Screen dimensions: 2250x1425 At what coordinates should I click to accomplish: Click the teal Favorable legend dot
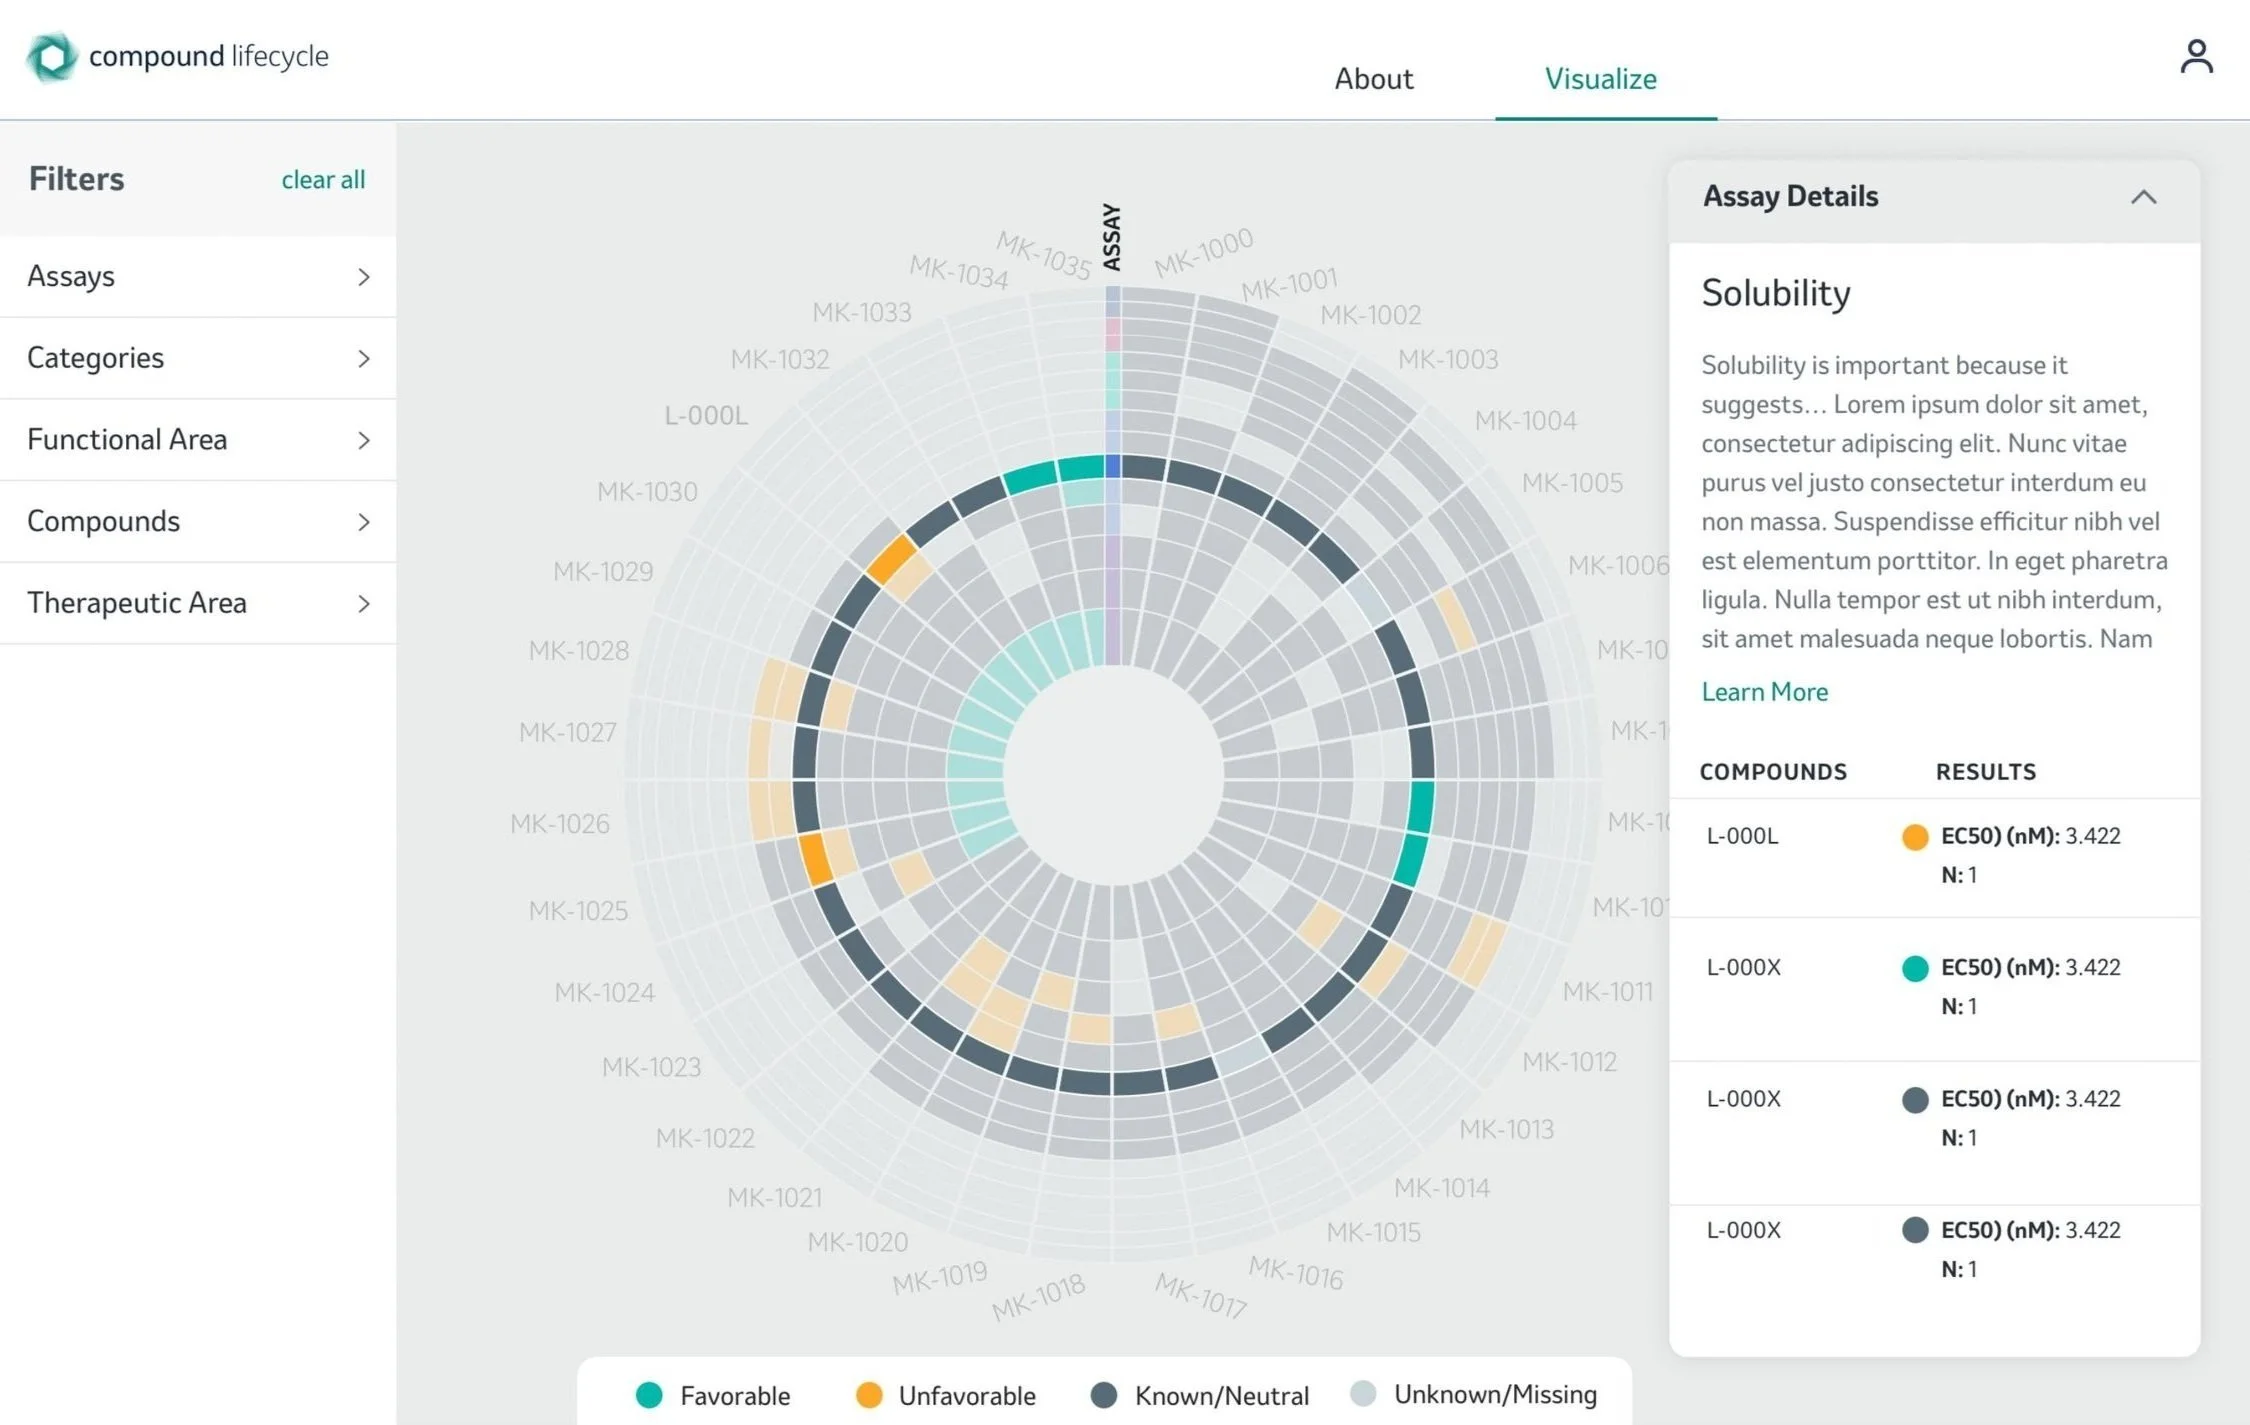649,1395
